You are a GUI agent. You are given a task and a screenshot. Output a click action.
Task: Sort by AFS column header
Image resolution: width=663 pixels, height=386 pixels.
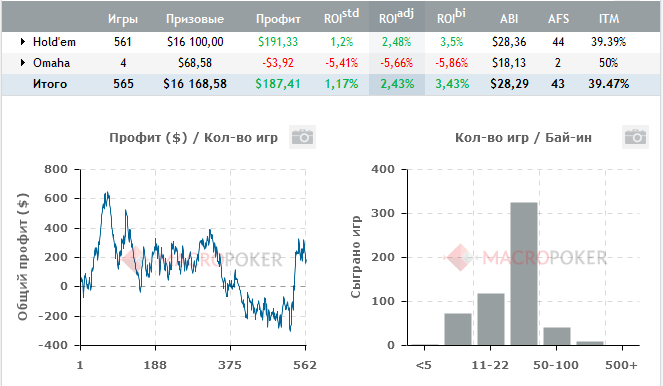point(558,19)
